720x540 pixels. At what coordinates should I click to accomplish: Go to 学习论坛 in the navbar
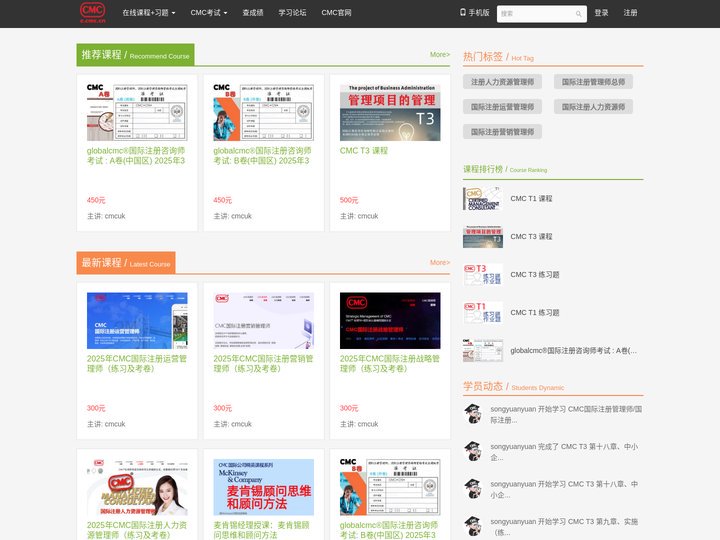tap(292, 13)
